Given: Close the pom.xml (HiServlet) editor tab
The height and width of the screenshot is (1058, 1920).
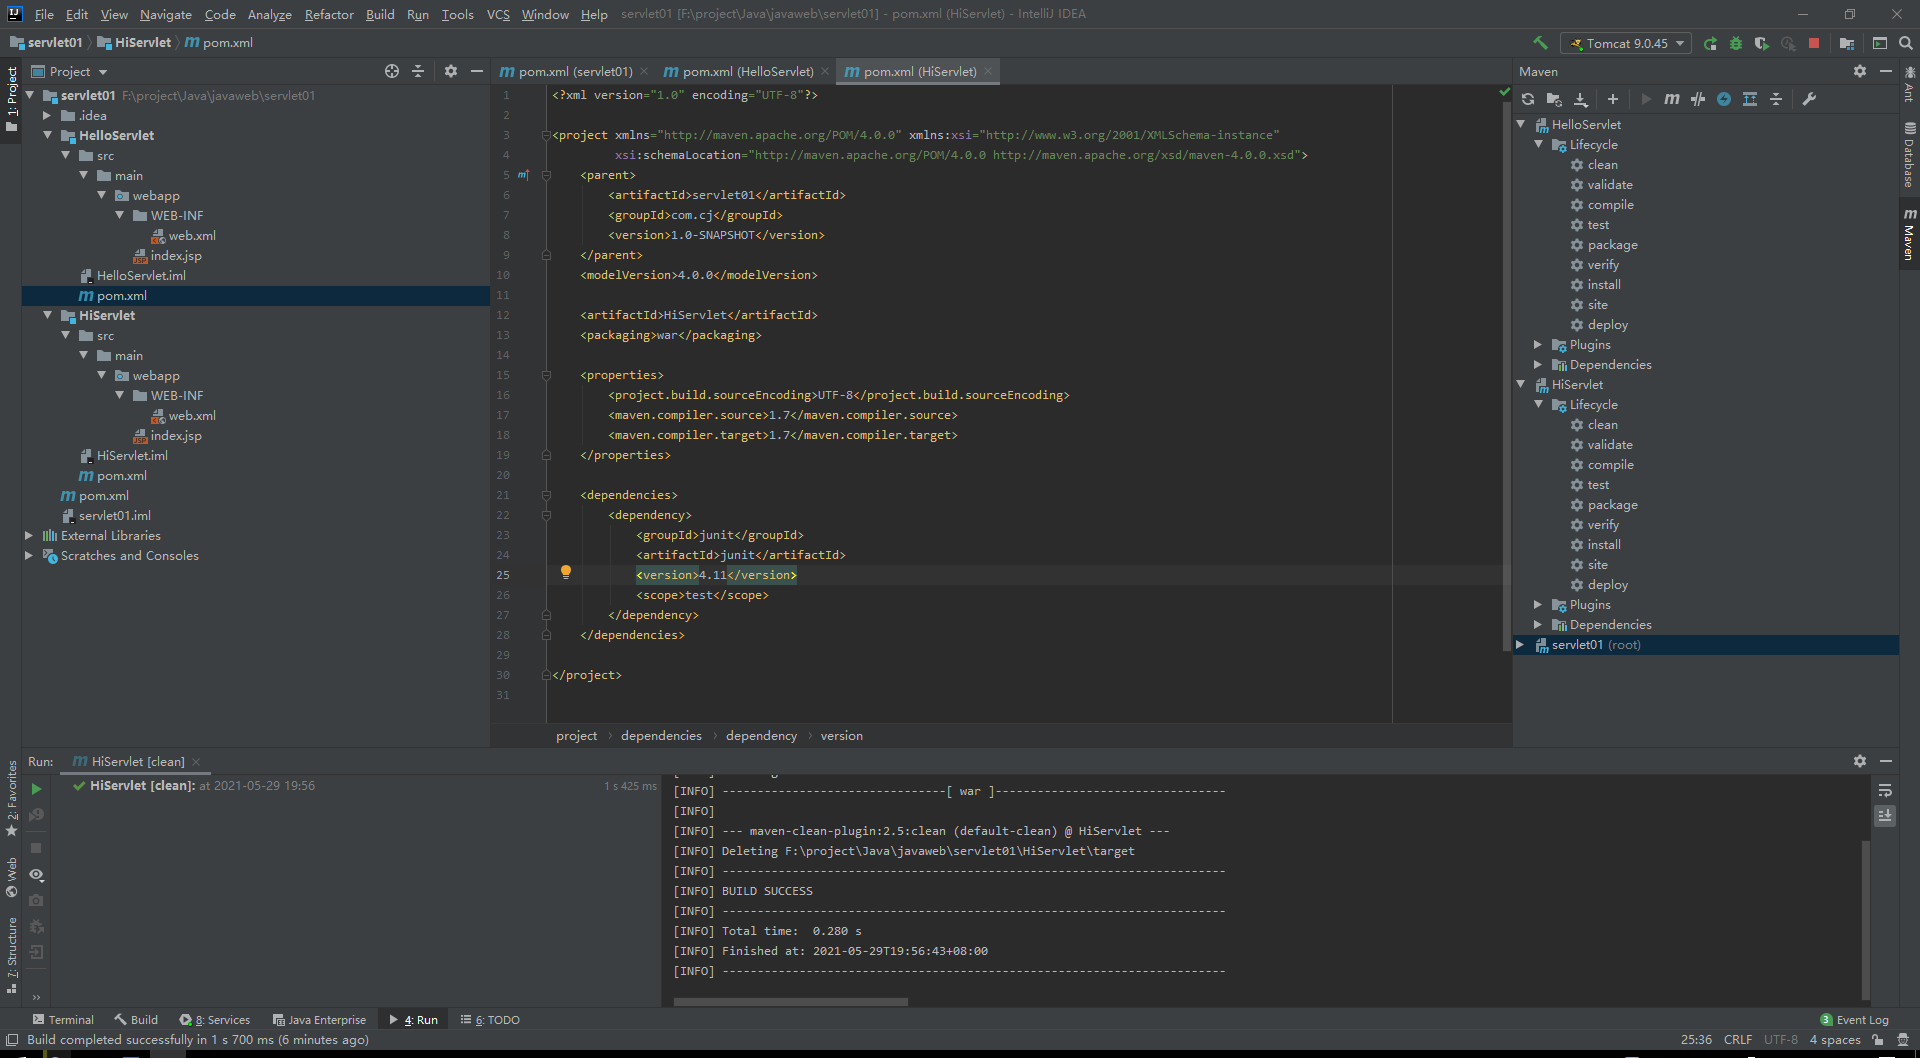Looking at the screenshot, I should (988, 71).
